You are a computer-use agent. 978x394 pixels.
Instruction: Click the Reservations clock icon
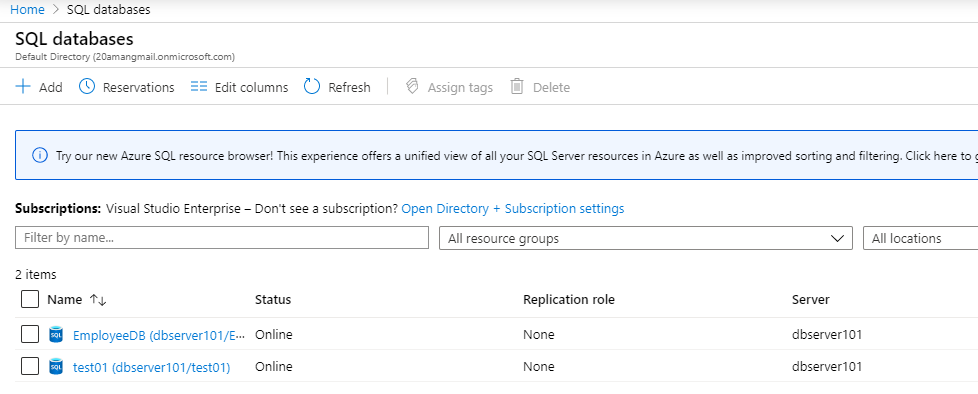(87, 87)
